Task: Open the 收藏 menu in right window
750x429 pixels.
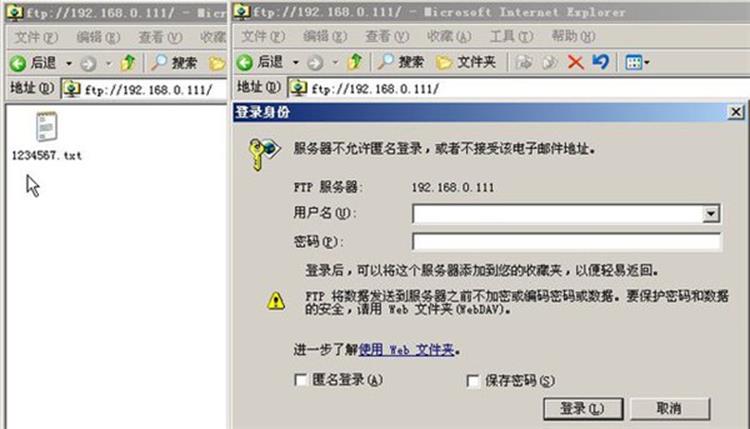Action: tap(449, 36)
